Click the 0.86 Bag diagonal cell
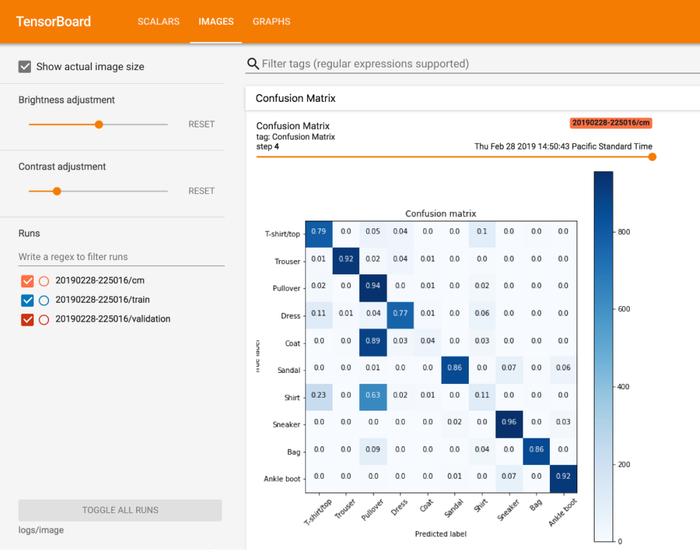Viewport: 700px width, 552px height. [537, 452]
